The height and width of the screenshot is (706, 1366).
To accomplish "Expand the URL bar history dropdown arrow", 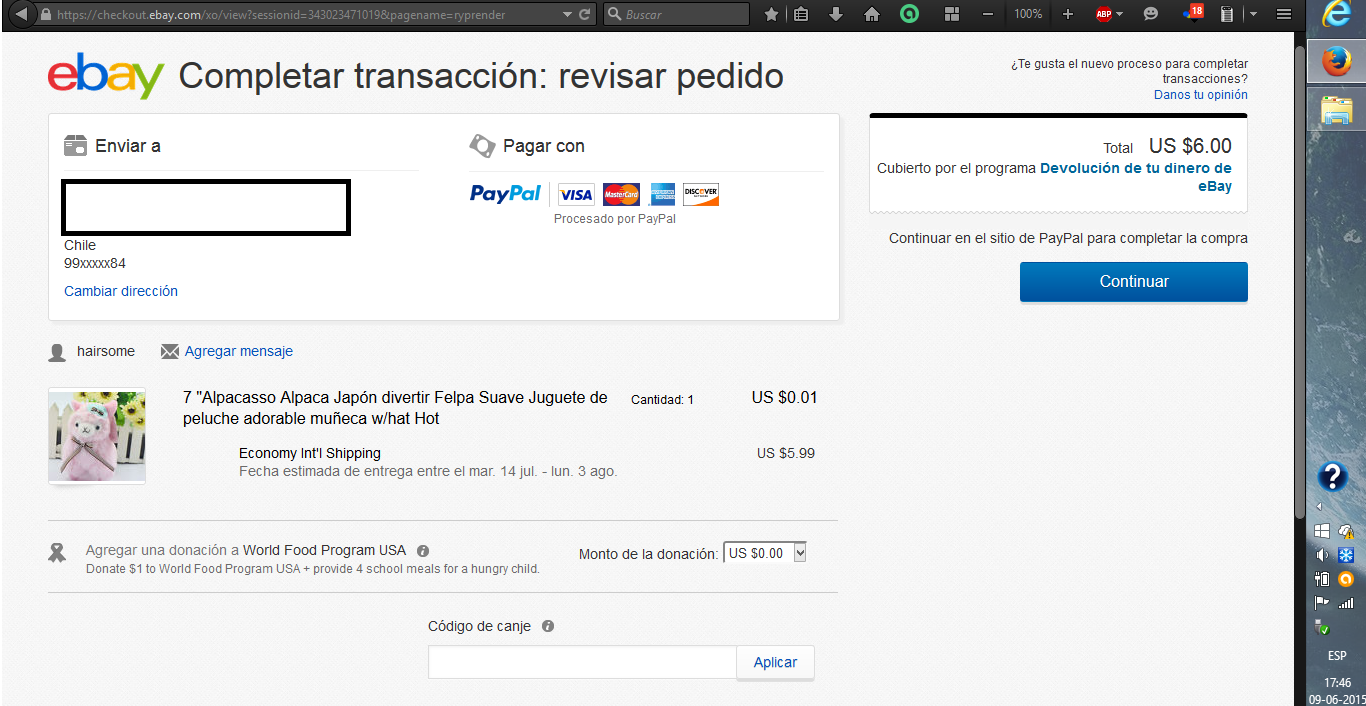I will pos(567,15).
